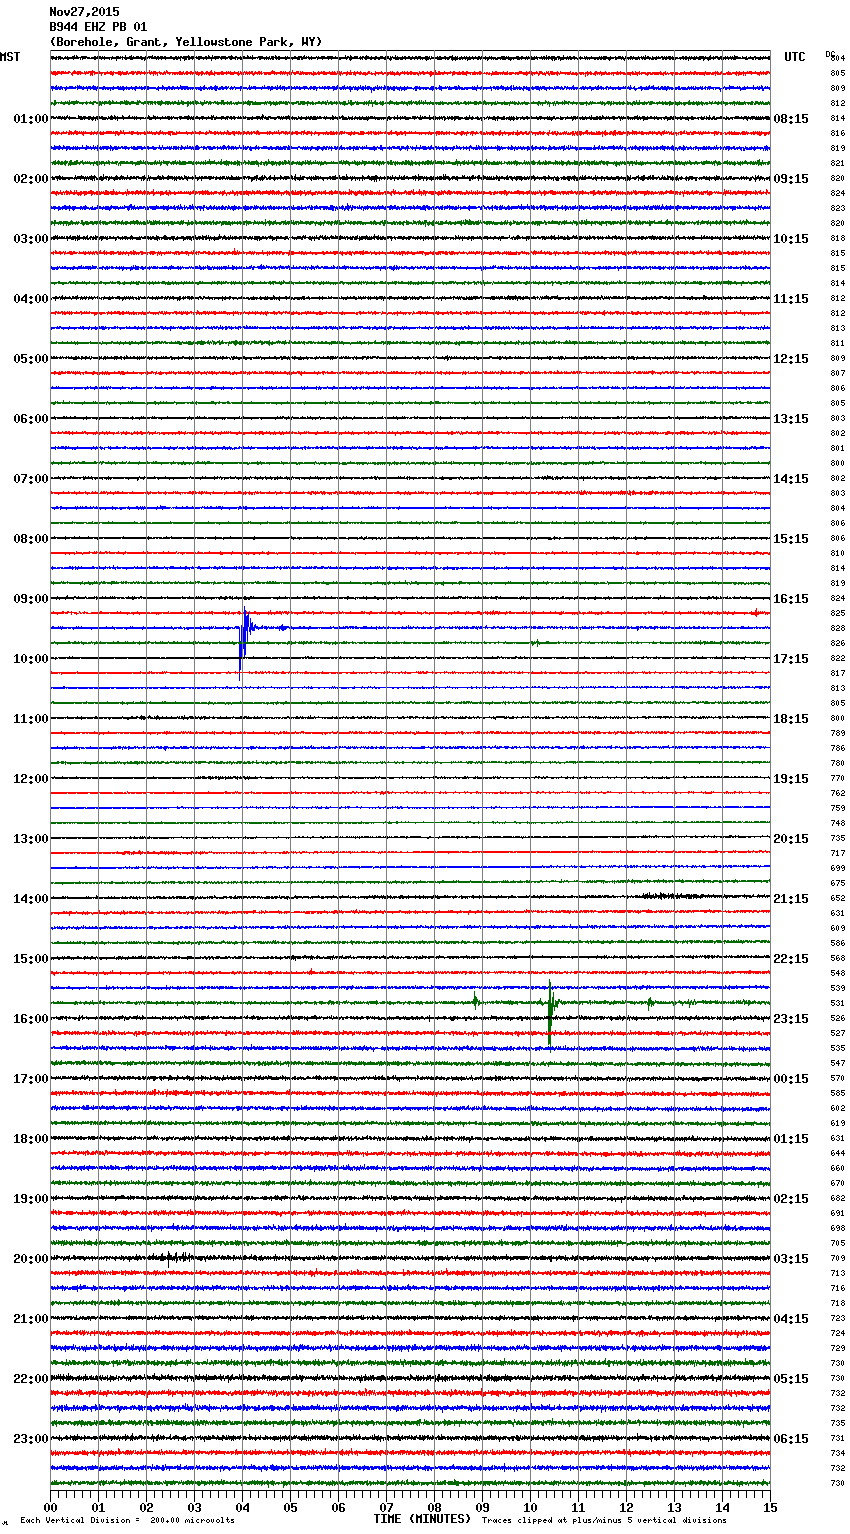Click the 18:00 MST time label

click(31, 1139)
